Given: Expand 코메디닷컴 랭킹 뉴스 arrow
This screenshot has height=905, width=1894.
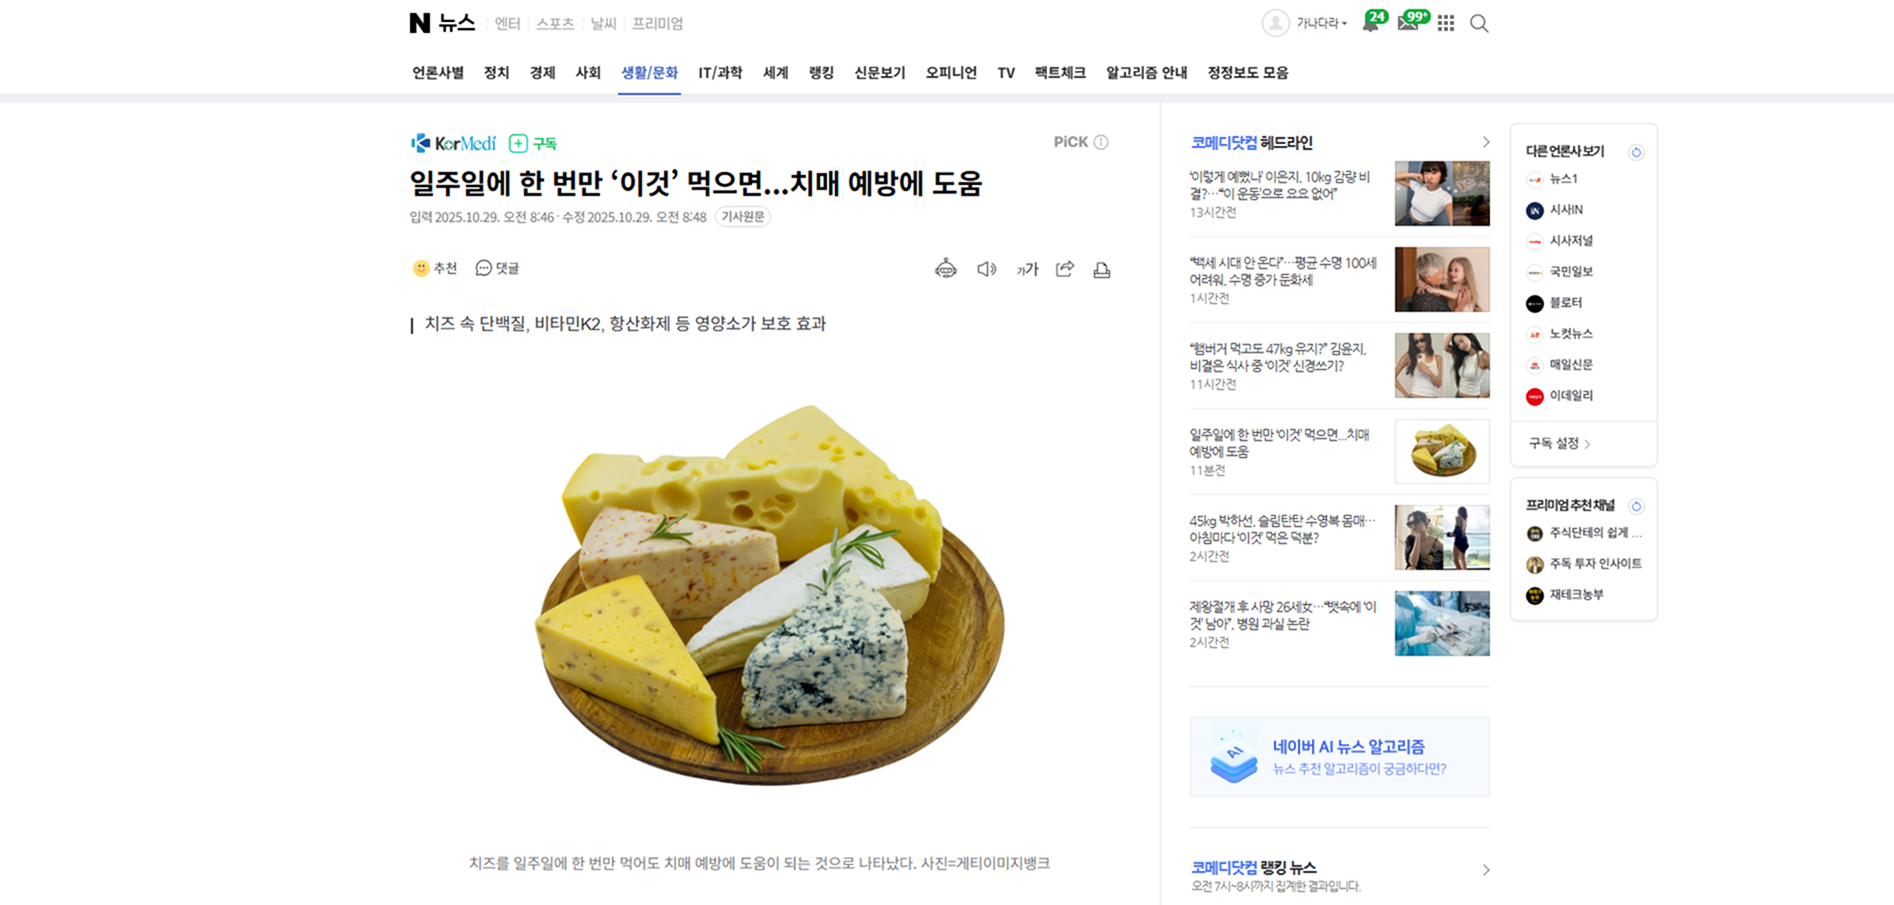Looking at the screenshot, I should click(x=1485, y=870).
